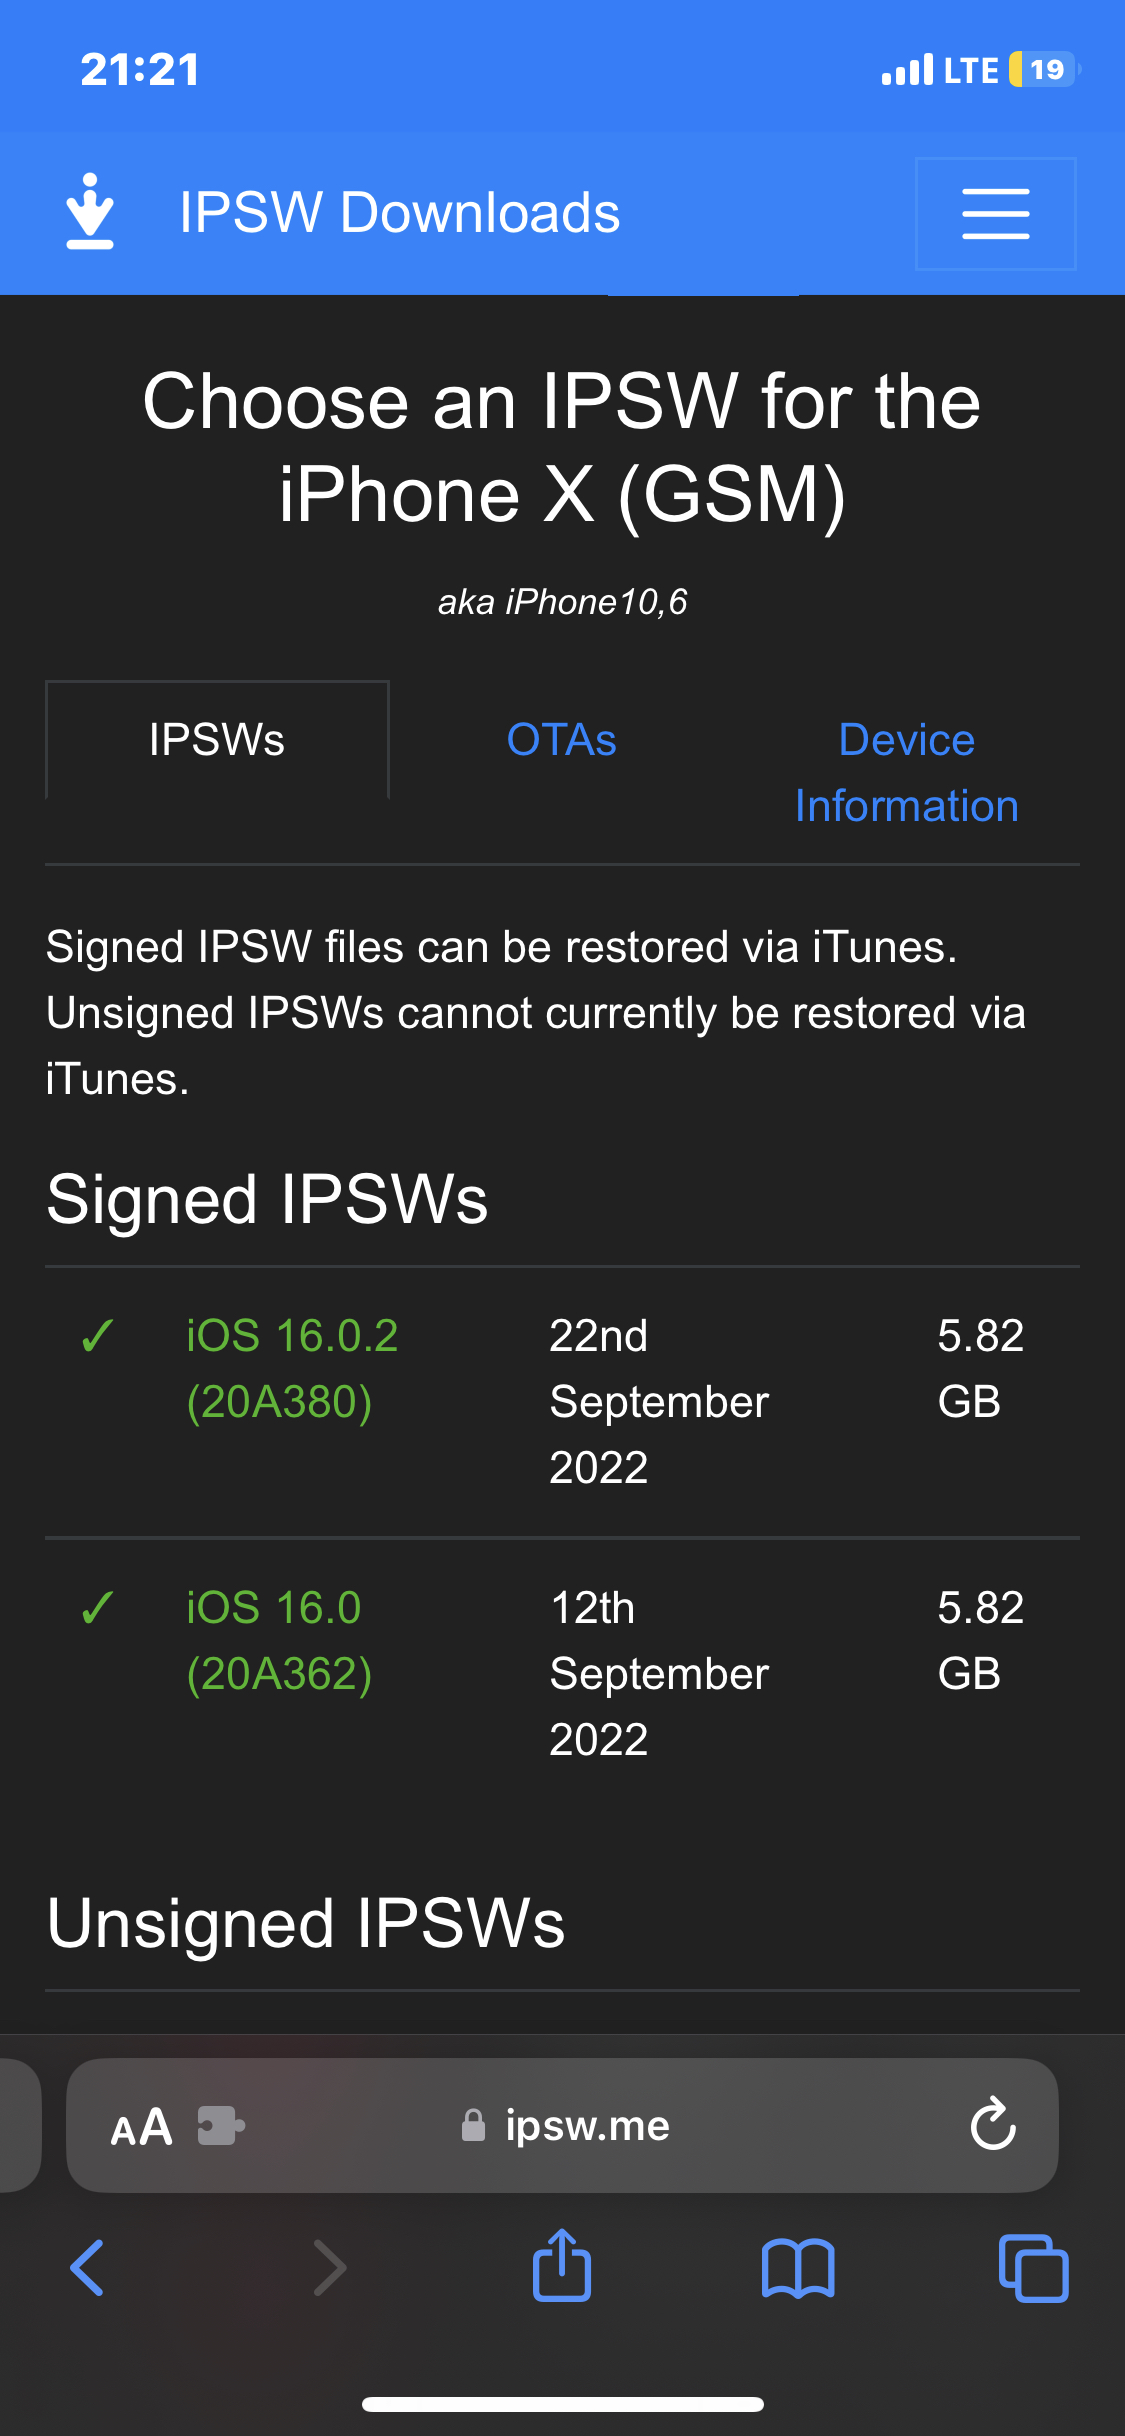Tap the battery indicator in status bar
The height and width of the screenshot is (2436, 1125).
(x=1045, y=69)
